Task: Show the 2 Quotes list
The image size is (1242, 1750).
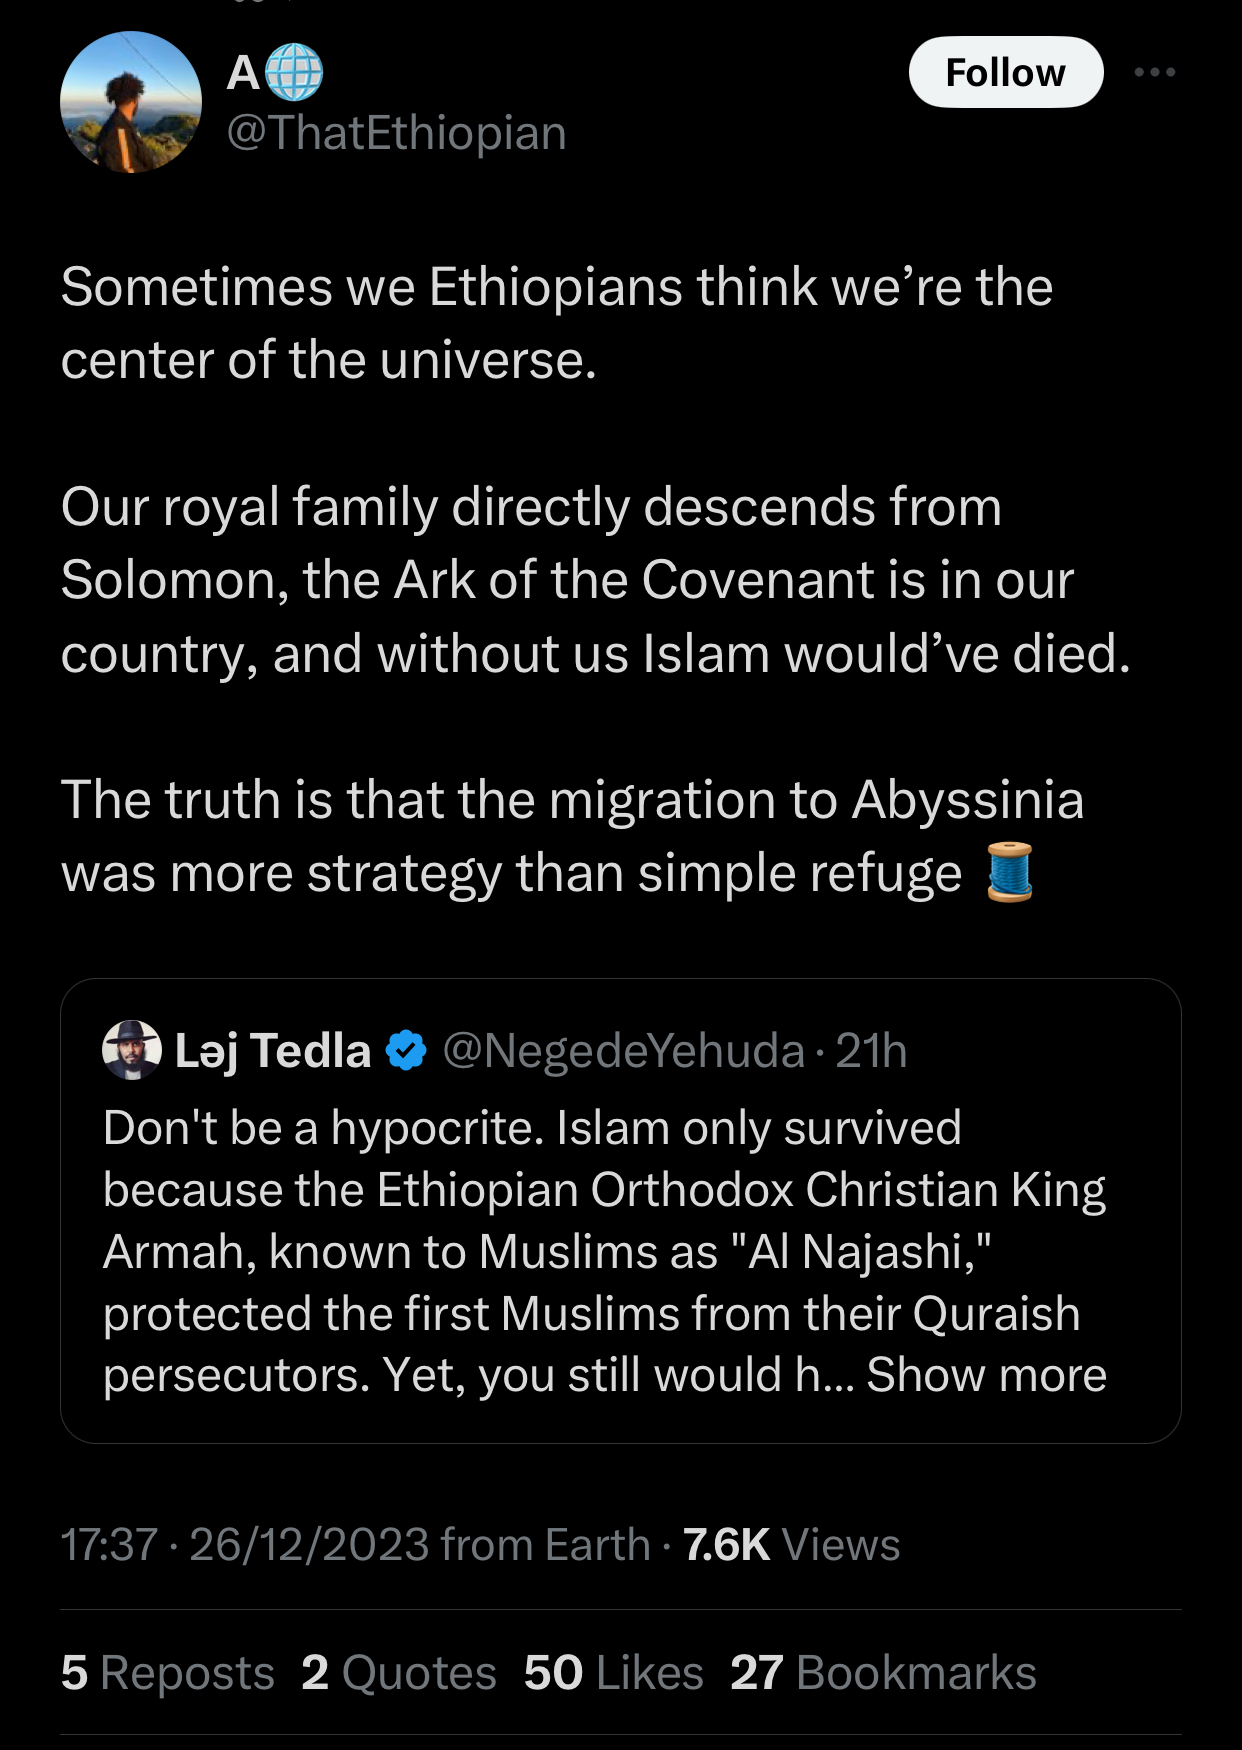Action: tap(399, 1673)
